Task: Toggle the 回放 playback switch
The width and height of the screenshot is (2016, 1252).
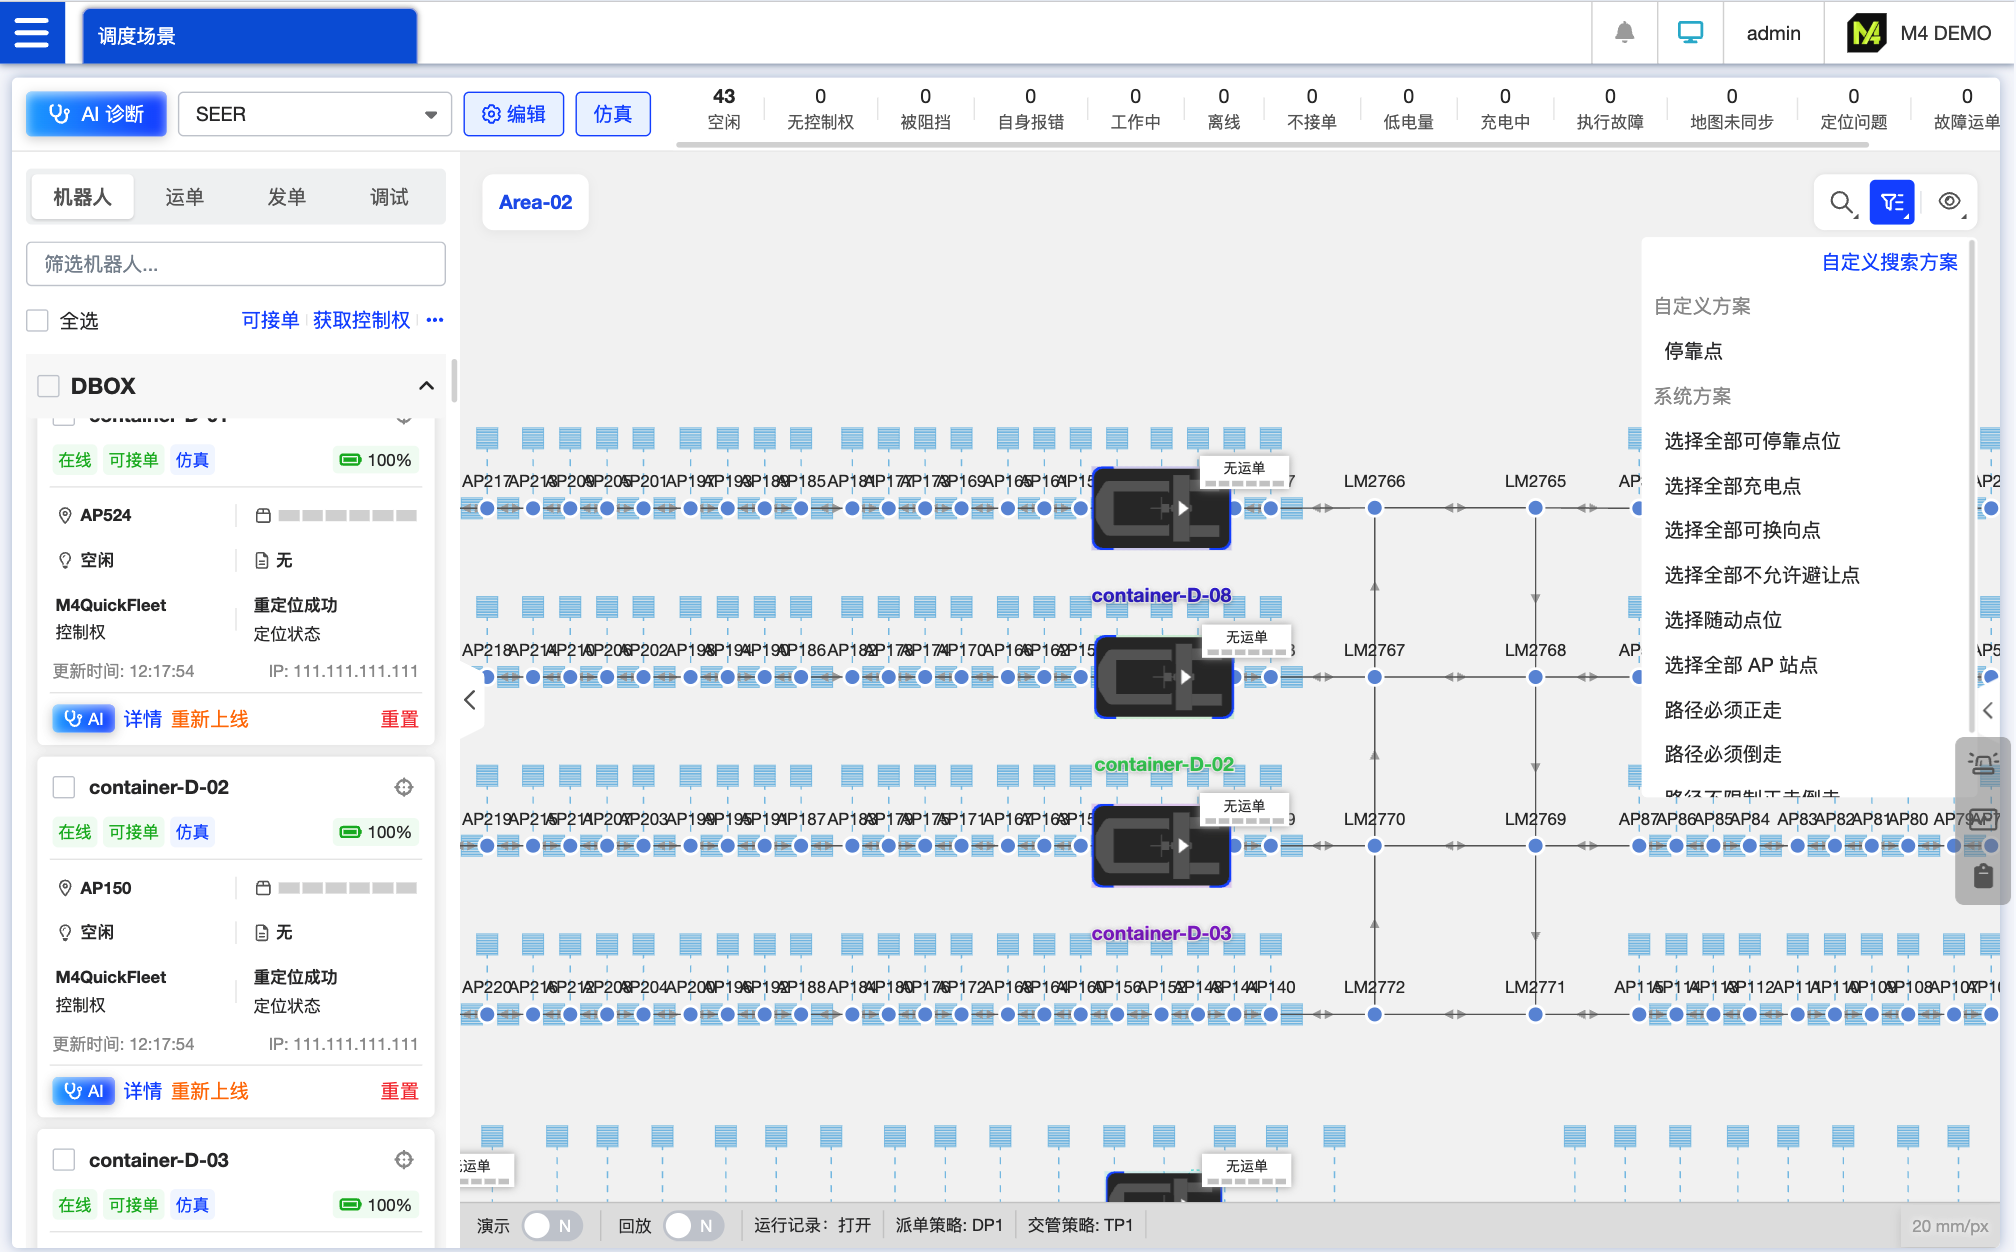Action: pyautogui.click(x=692, y=1226)
